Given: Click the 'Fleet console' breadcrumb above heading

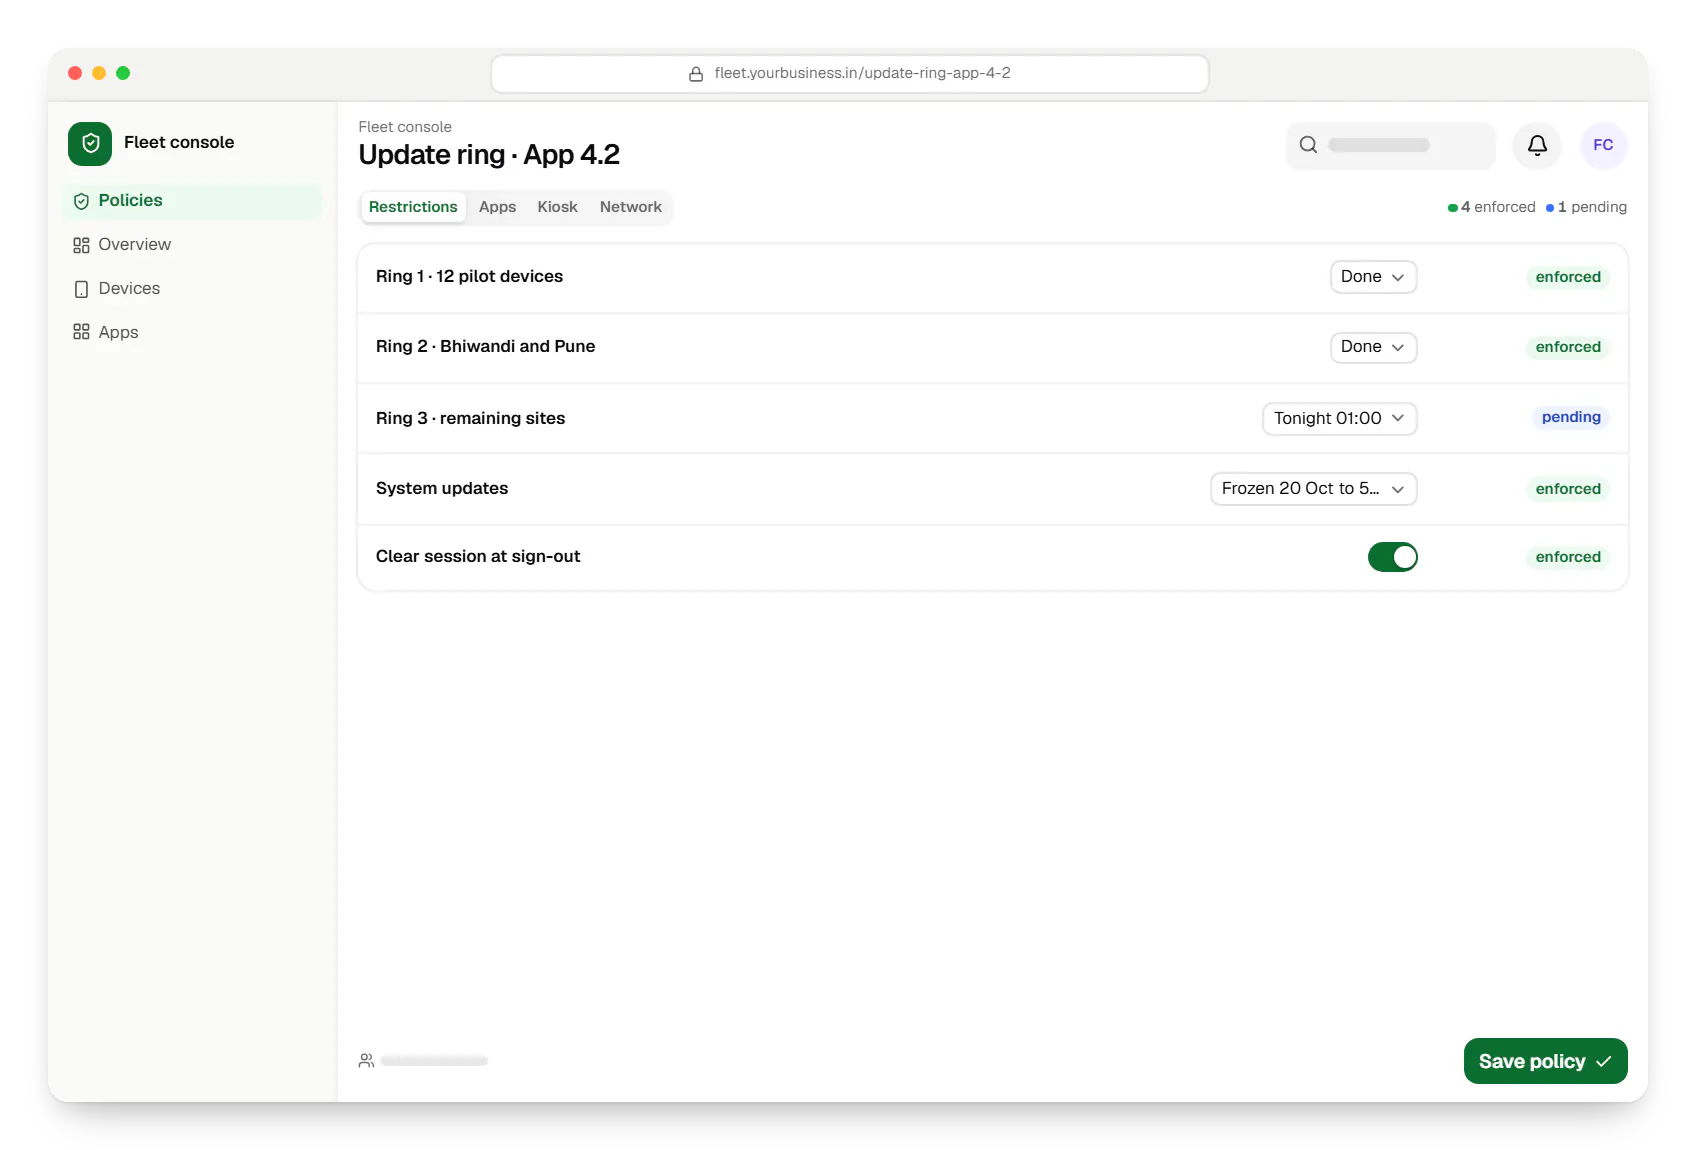Looking at the screenshot, I should [x=405, y=127].
